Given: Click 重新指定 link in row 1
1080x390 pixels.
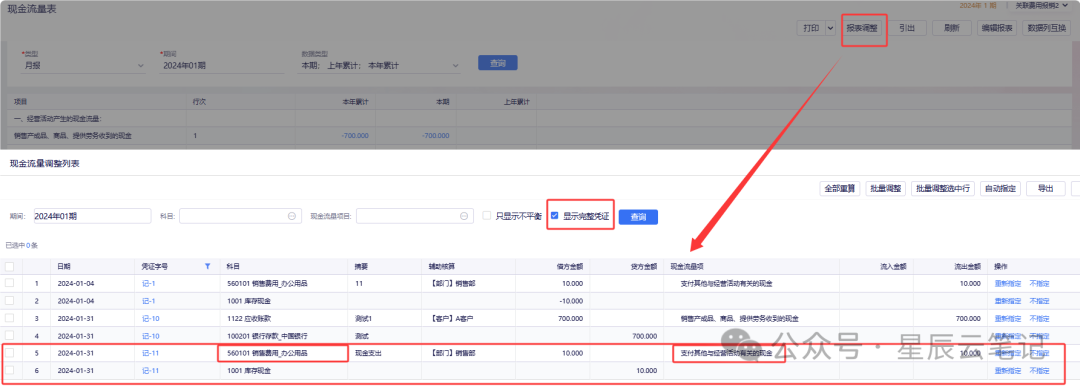Looking at the screenshot, I should (1008, 283).
